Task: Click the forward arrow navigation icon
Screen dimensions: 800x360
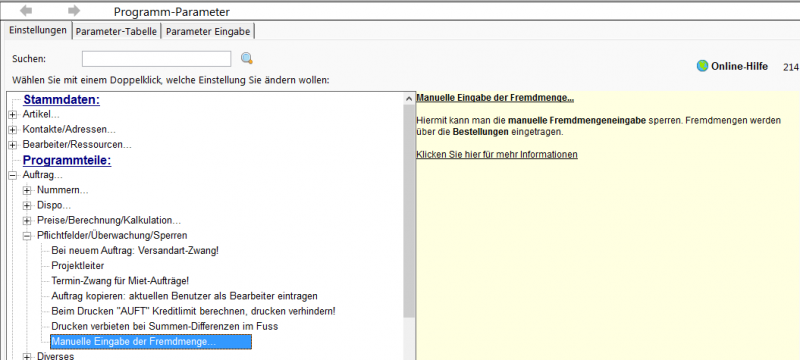Action: click(x=74, y=11)
